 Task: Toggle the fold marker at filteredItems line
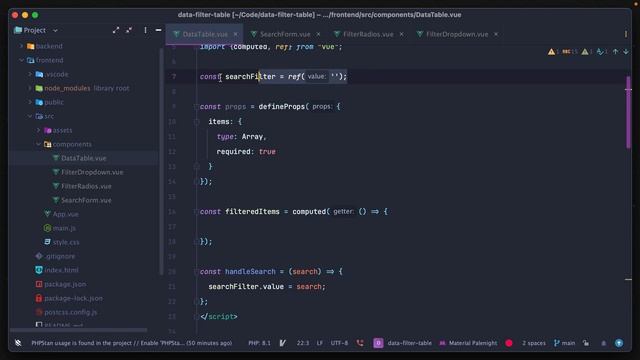[x=196, y=212]
